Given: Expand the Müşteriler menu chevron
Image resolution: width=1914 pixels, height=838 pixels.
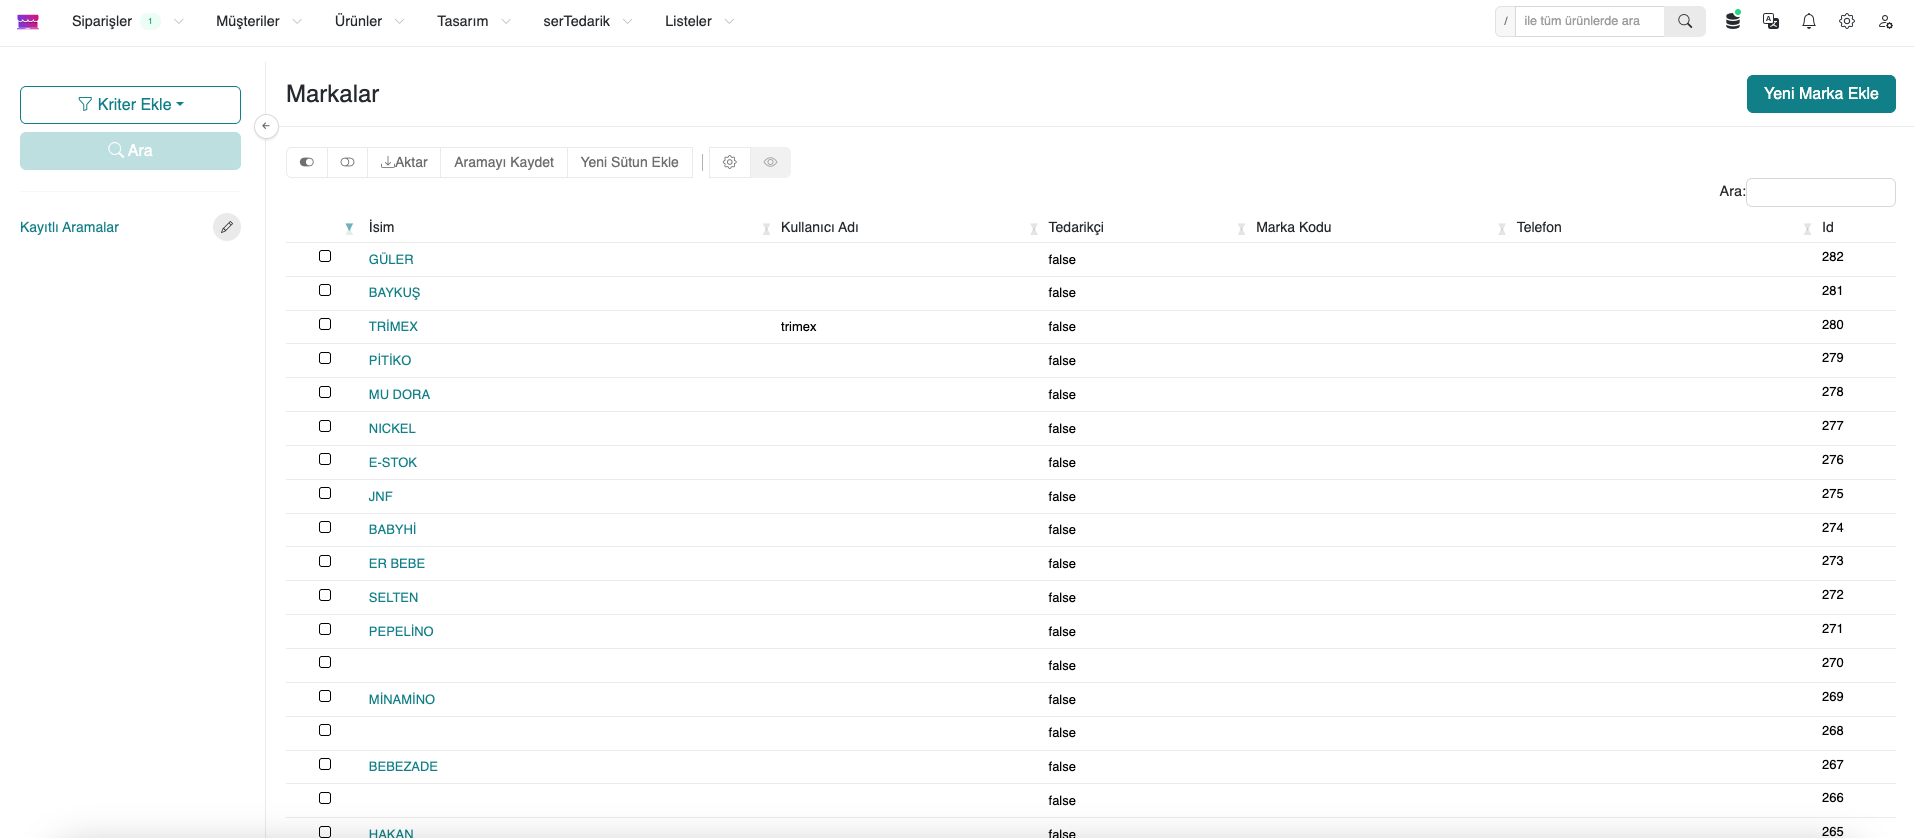Looking at the screenshot, I should (x=297, y=21).
